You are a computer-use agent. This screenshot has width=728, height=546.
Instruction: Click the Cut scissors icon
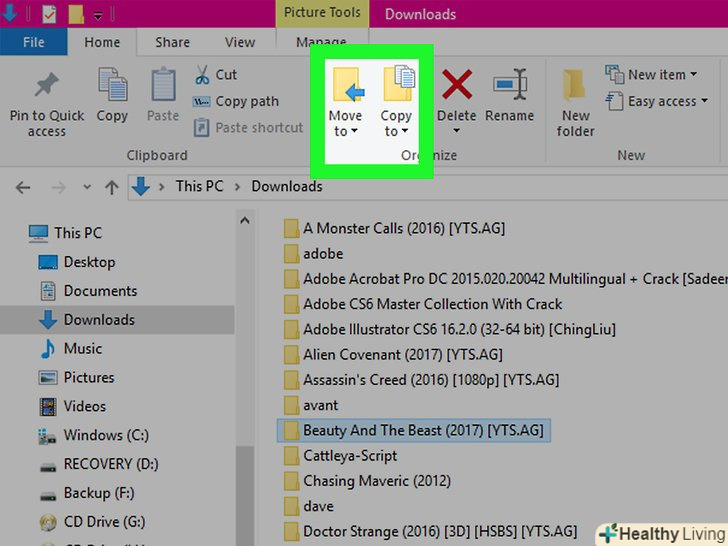tap(202, 75)
